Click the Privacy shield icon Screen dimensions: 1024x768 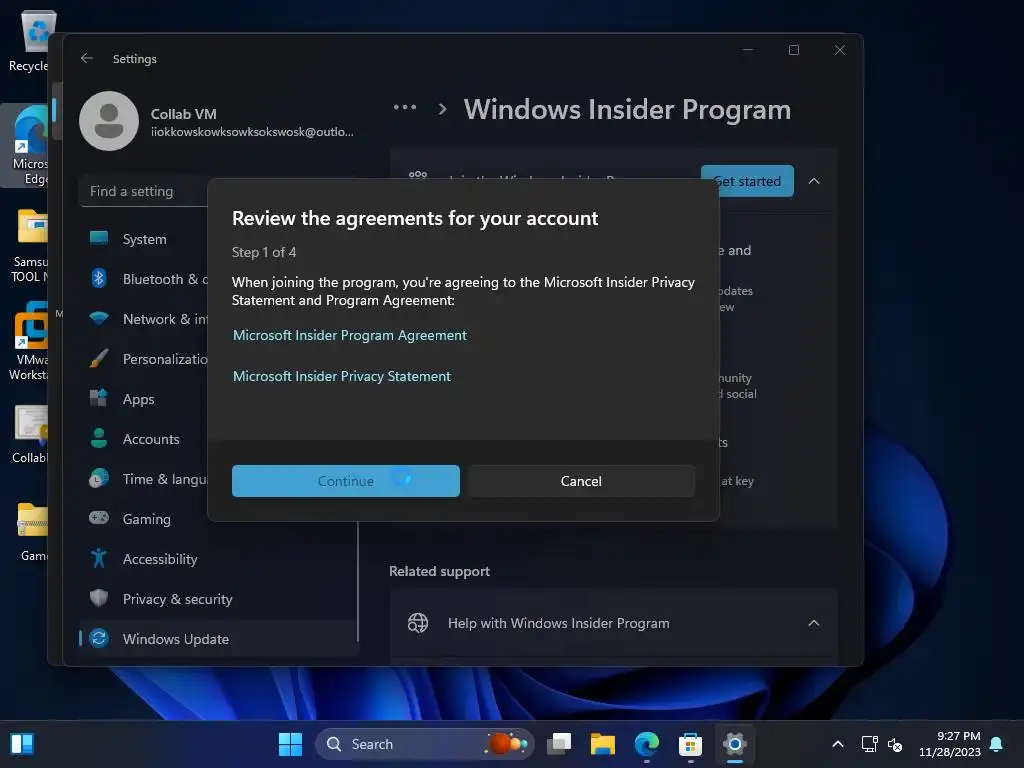[99, 598]
